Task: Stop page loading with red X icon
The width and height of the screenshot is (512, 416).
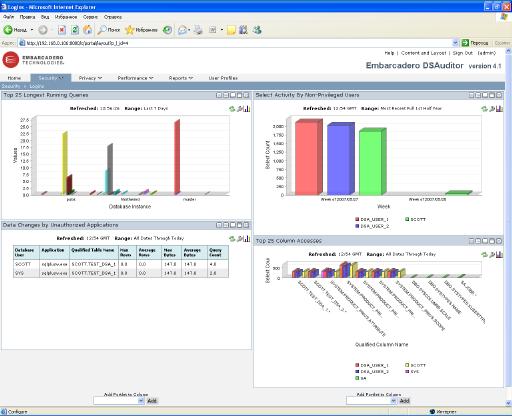Action: point(62,30)
